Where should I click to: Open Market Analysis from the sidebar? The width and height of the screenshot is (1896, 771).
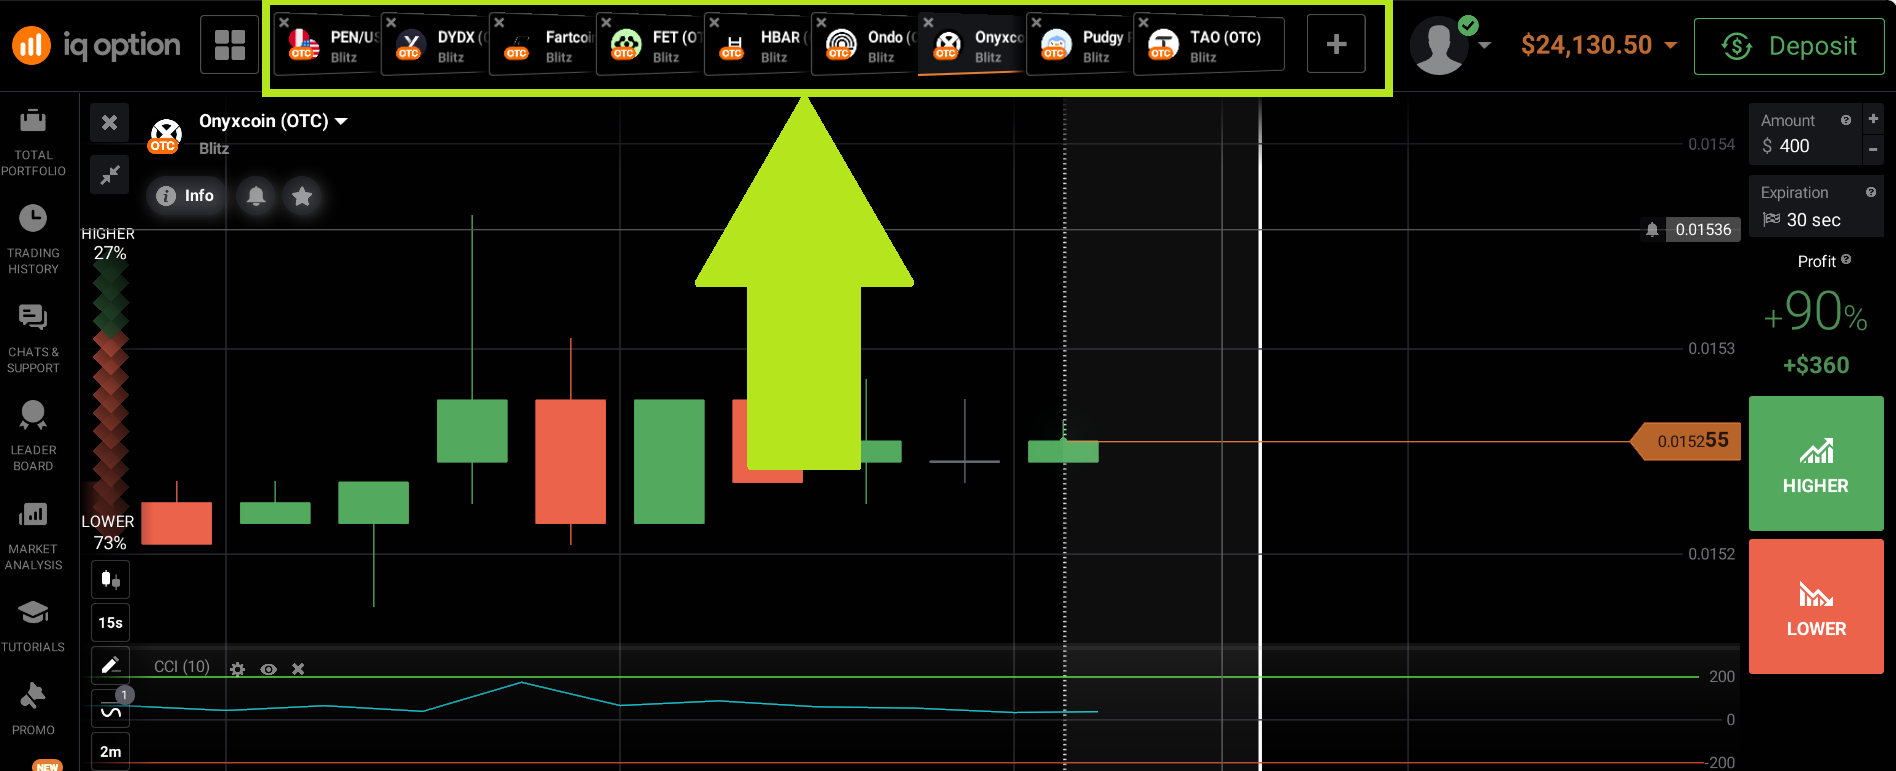[x=33, y=534]
